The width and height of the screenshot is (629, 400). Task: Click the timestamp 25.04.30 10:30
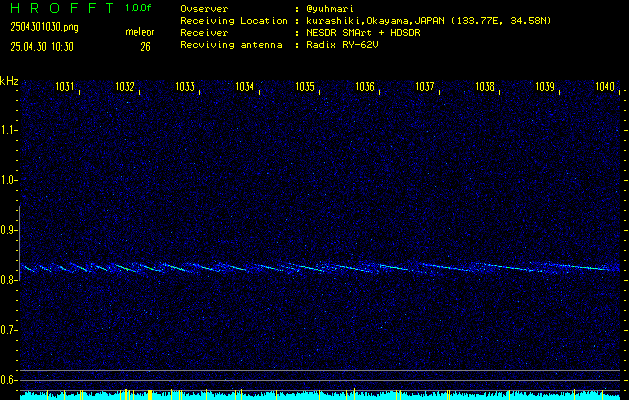(x=42, y=47)
